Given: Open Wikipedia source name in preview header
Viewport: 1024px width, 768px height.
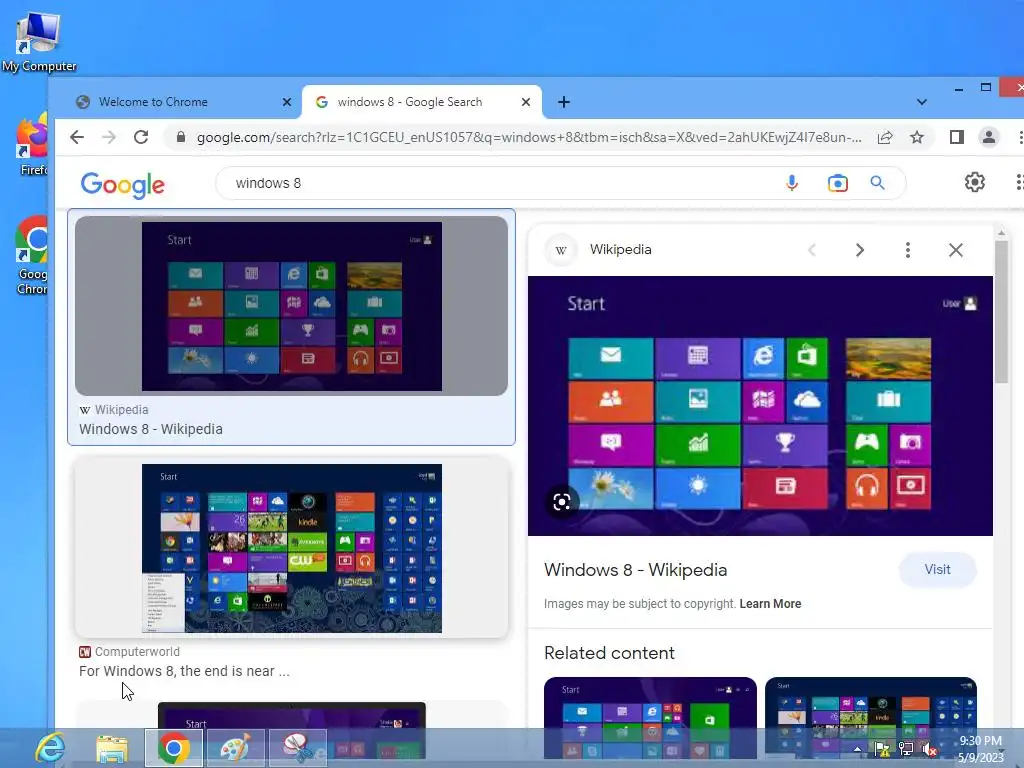Looking at the screenshot, I should (x=620, y=249).
